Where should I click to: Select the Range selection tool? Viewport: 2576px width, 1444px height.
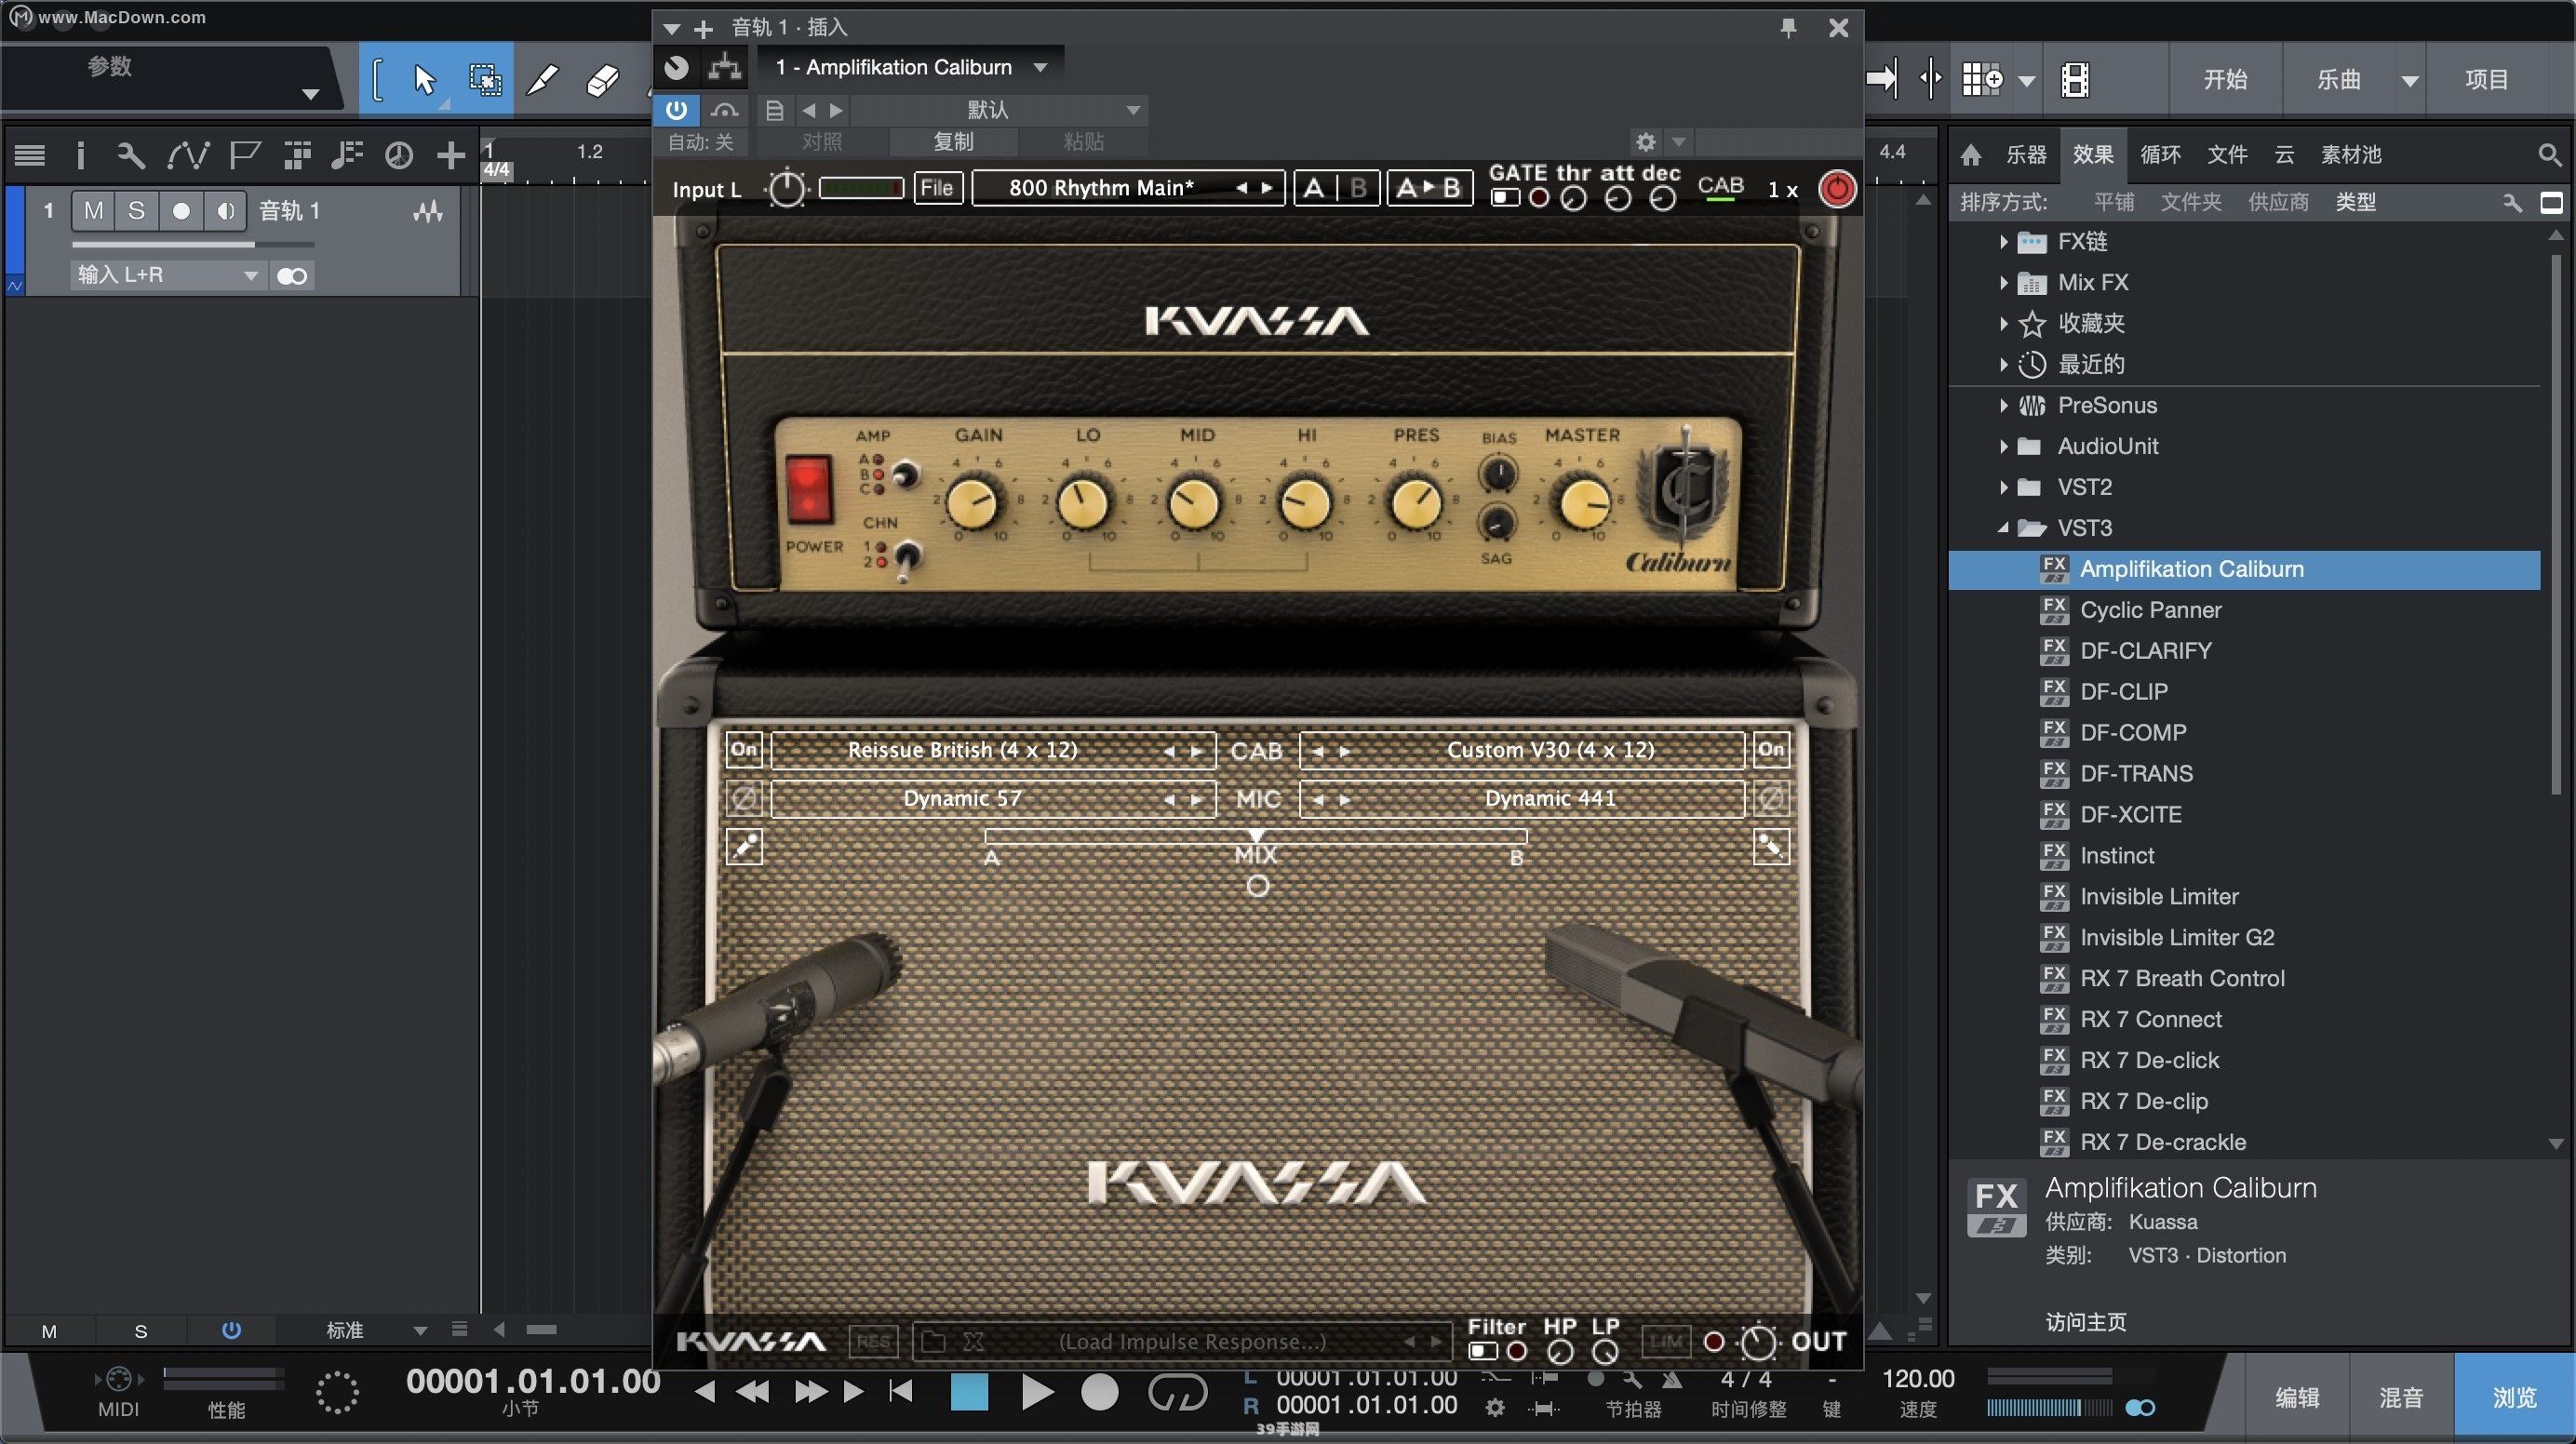pyautogui.click(x=486, y=79)
